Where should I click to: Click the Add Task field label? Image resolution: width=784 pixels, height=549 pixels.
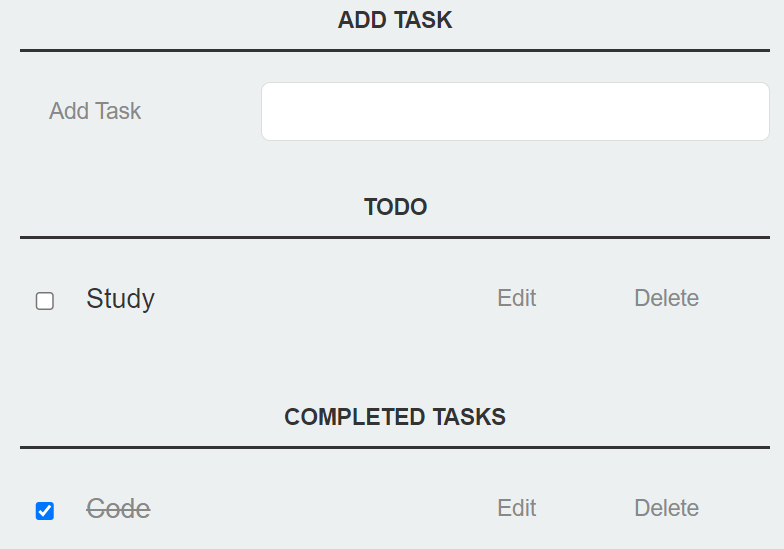[x=95, y=111]
